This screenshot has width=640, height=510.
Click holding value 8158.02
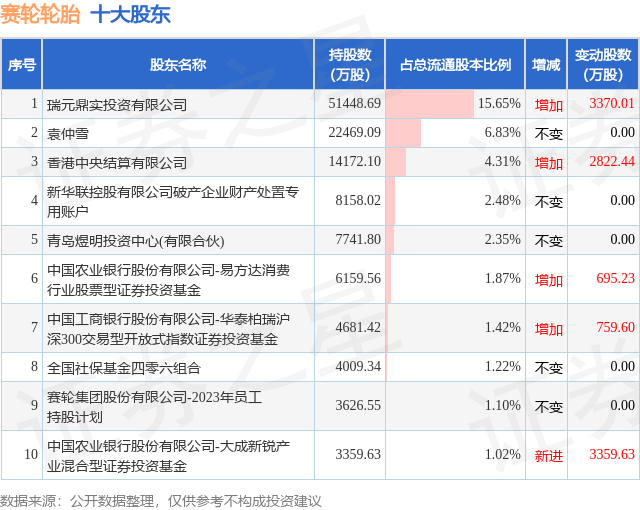pyautogui.click(x=358, y=200)
